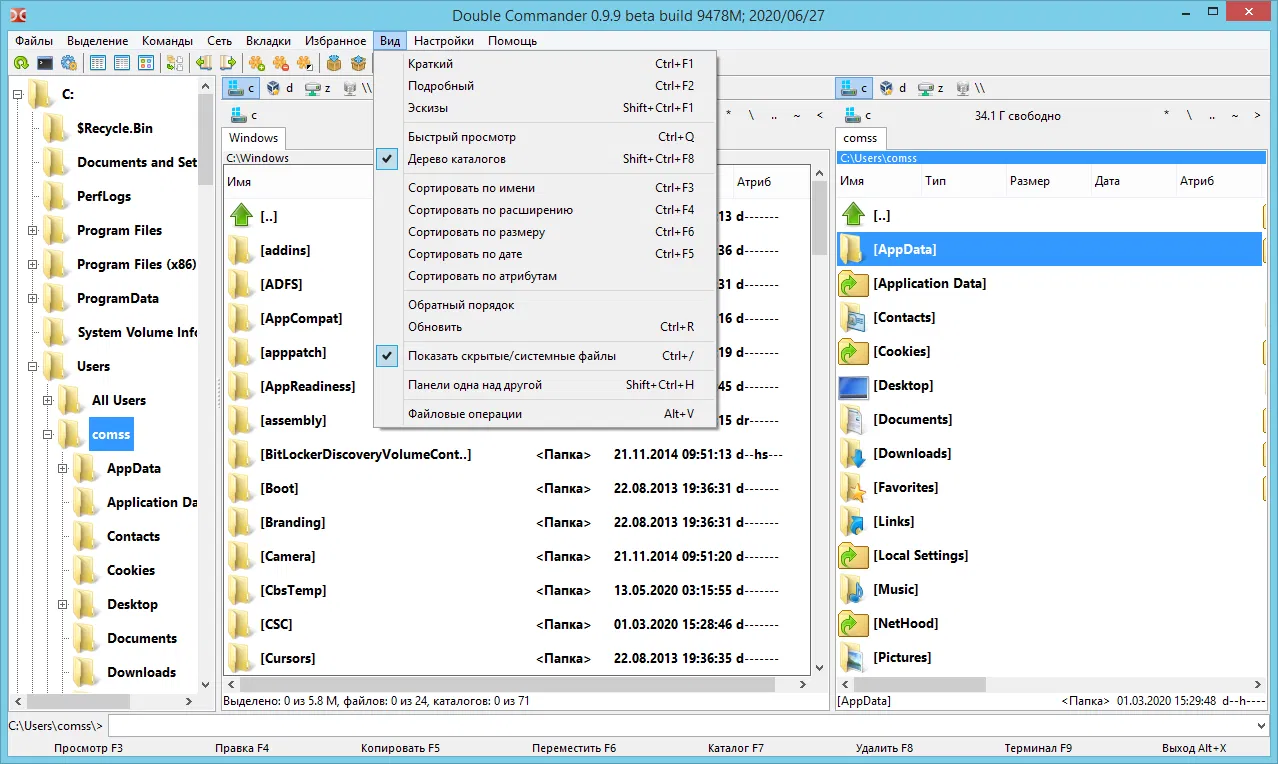Image resolution: width=1278 pixels, height=764 pixels.
Task: Click the invert selection flower icon
Action: (305, 63)
